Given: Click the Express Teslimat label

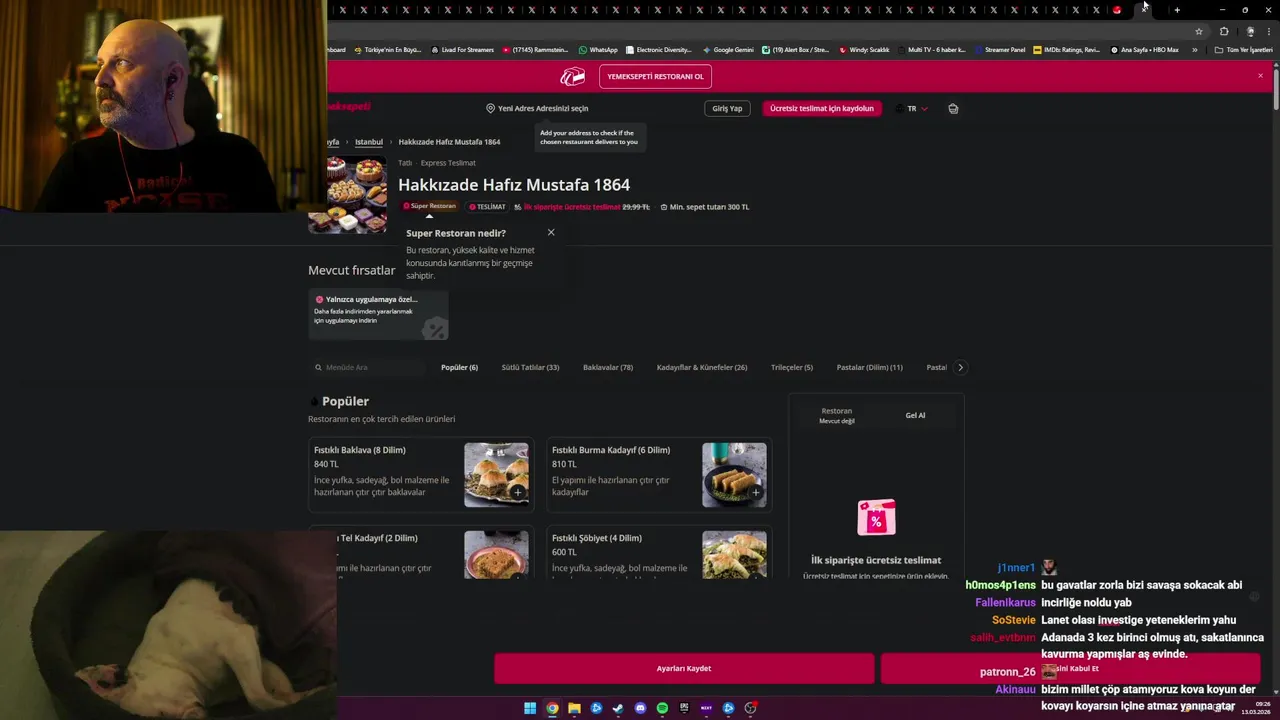Looking at the screenshot, I should (448, 163).
